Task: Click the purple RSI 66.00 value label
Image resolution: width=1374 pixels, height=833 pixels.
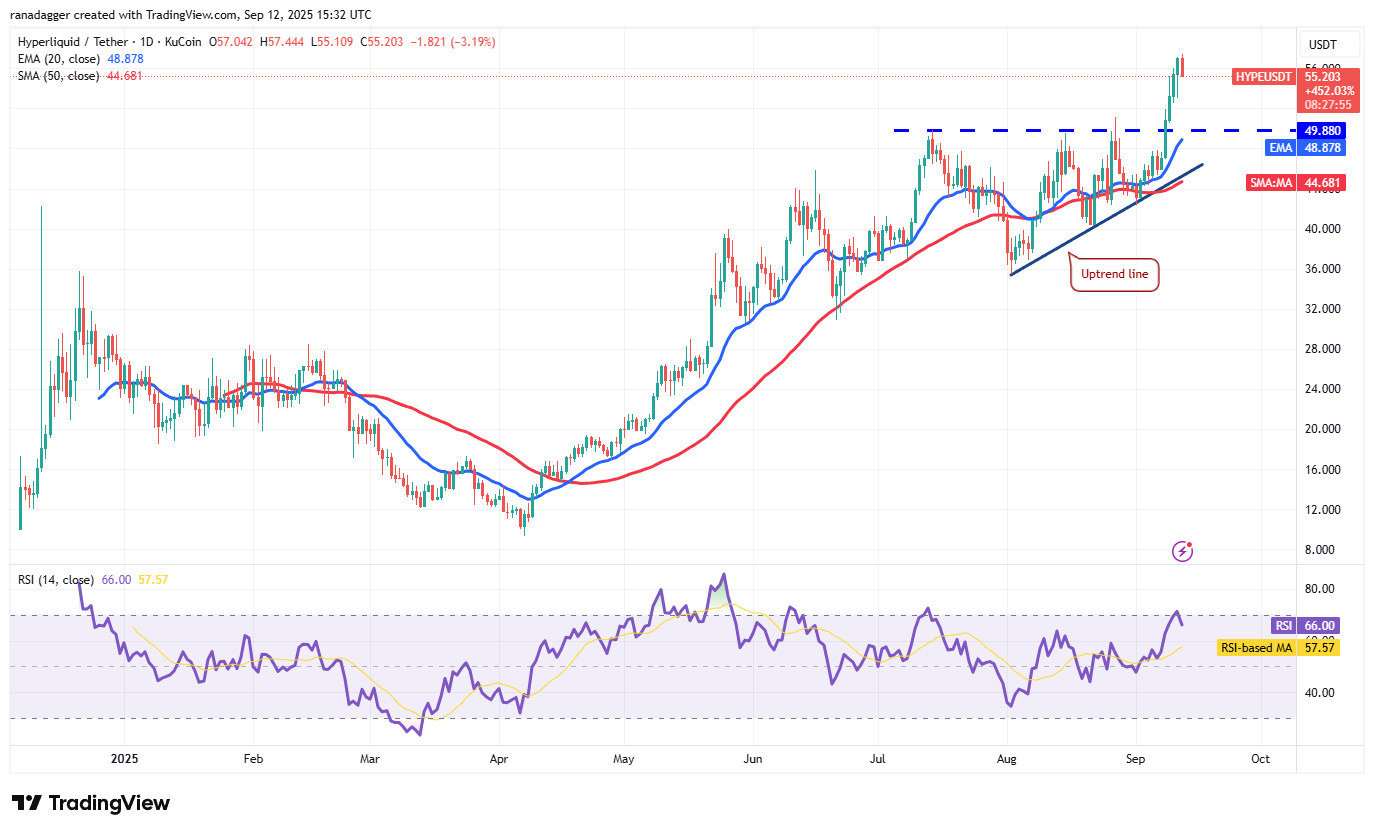Action: (x=1305, y=625)
